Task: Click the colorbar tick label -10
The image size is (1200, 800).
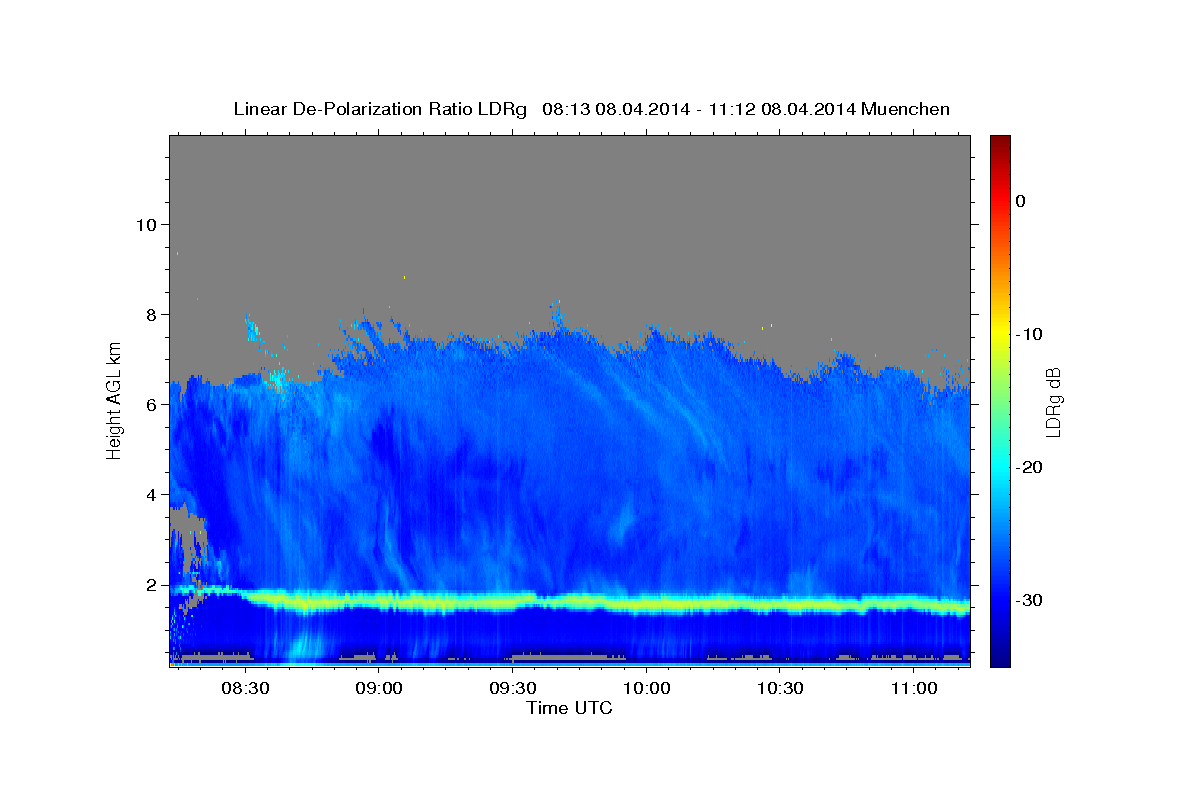Action: 1030,334
